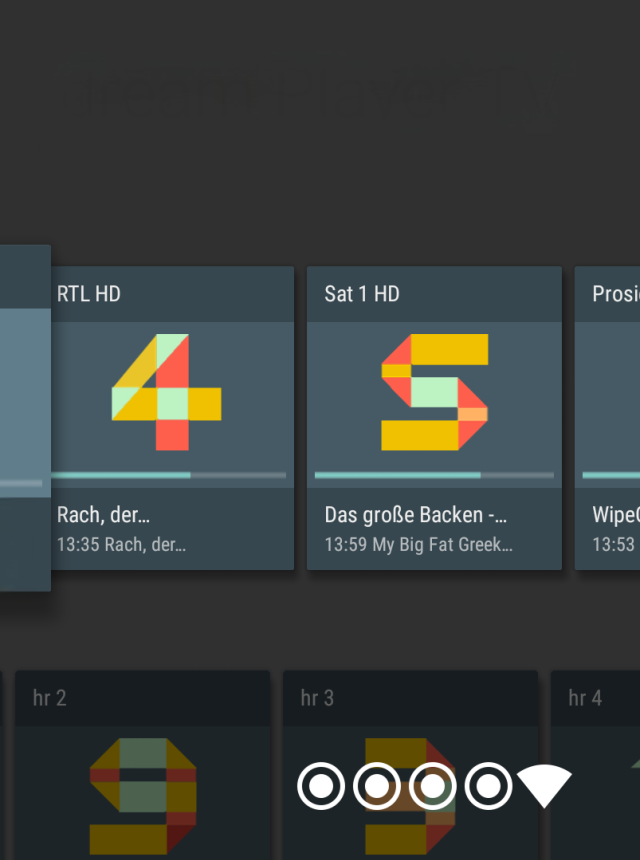640x860 pixels.
Task: Click the 'hr 3' channel label
Action: tap(317, 698)
